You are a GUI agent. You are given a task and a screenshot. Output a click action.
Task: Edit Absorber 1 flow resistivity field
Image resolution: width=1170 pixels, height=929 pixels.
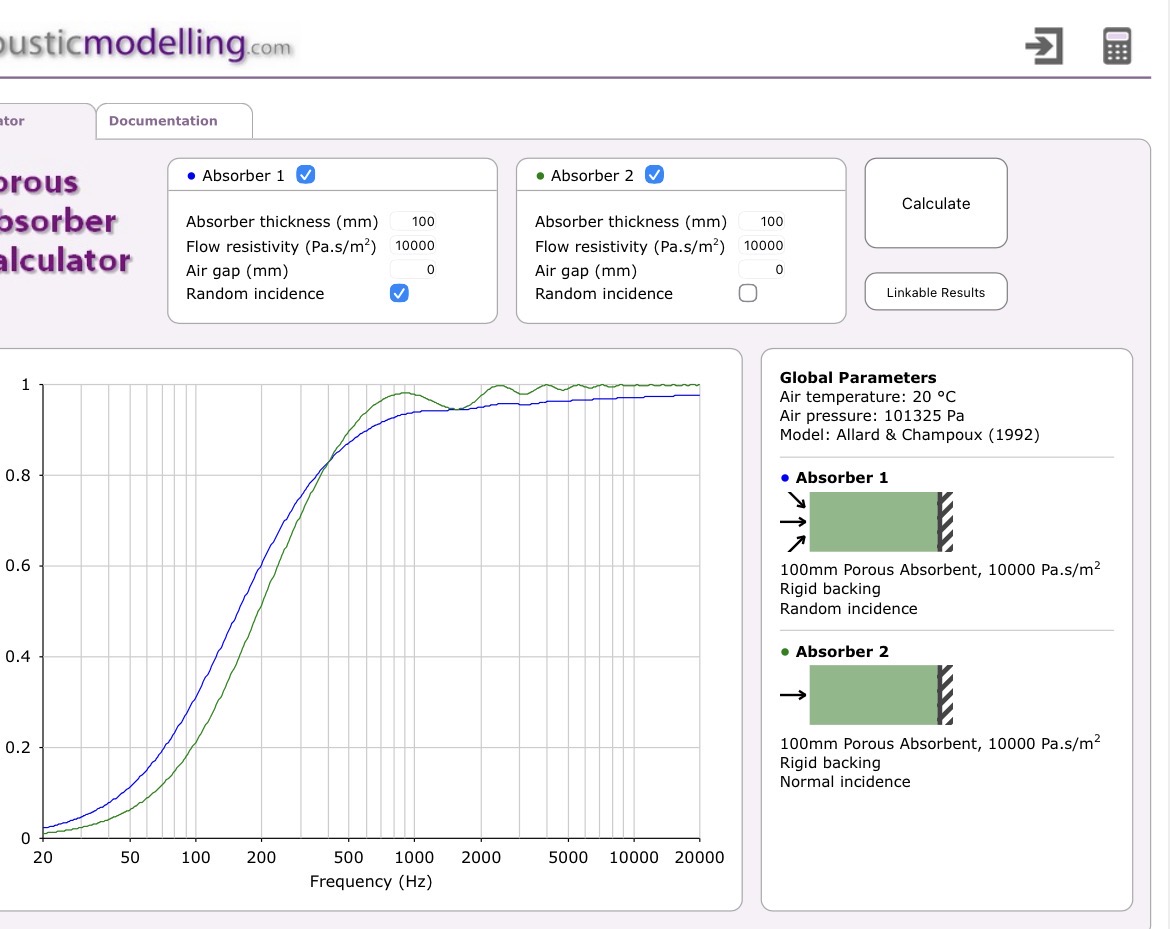point(414,246)
